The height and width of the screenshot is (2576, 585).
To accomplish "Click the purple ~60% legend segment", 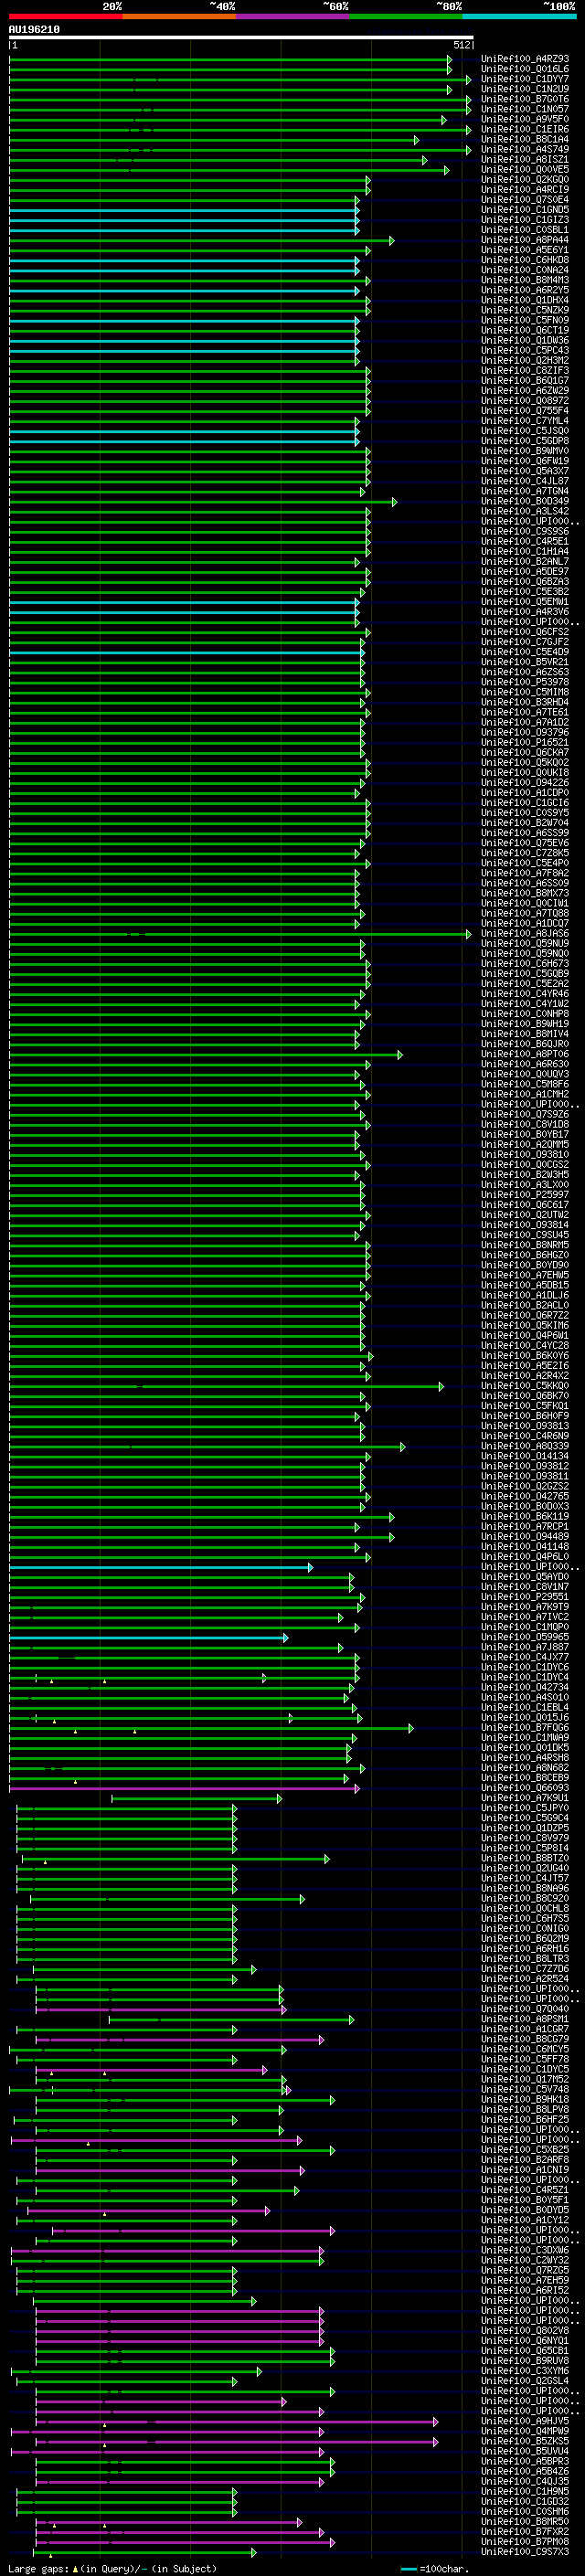I will (x=293, y=16).
